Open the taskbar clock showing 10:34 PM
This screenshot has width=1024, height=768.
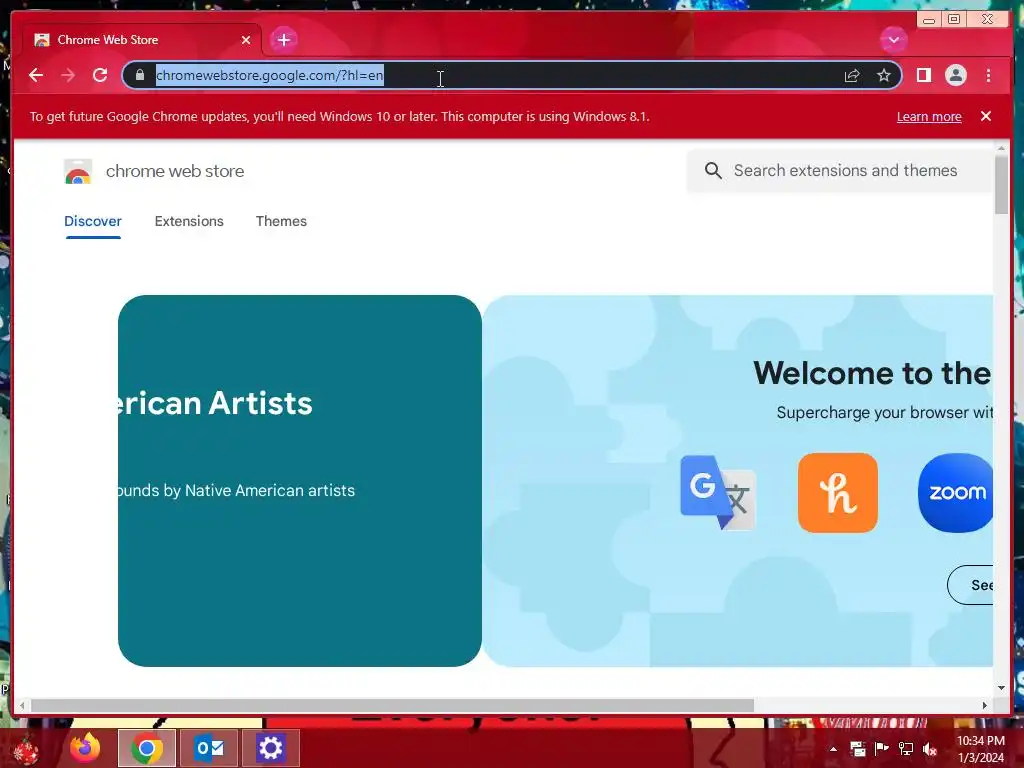pyautogui.click(x=980, y=749)
